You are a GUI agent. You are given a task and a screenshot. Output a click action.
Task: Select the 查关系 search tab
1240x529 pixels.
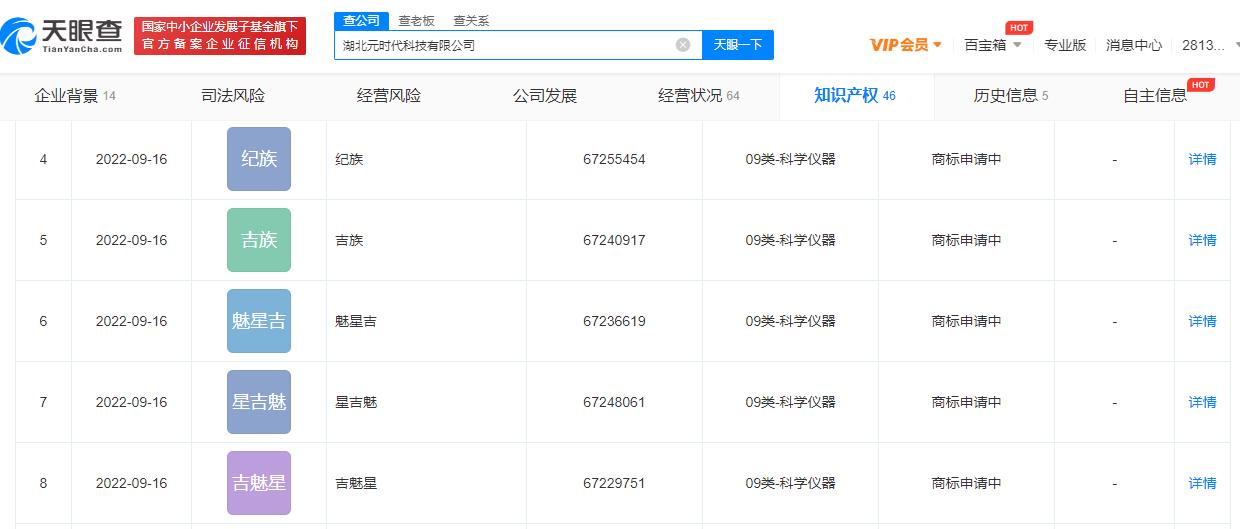pos(471,20)
